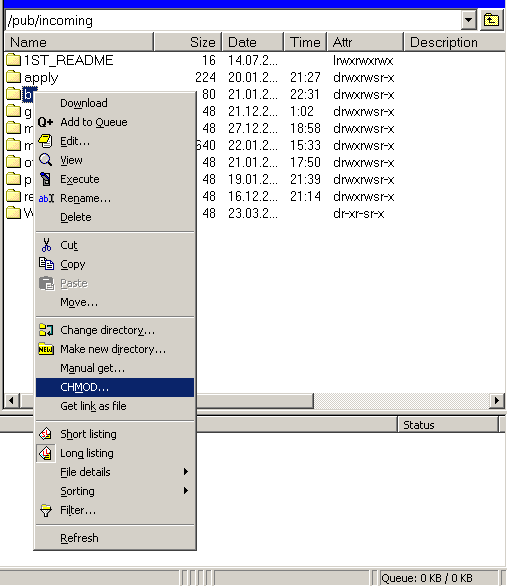Click the Cut scissors icon

46,245
